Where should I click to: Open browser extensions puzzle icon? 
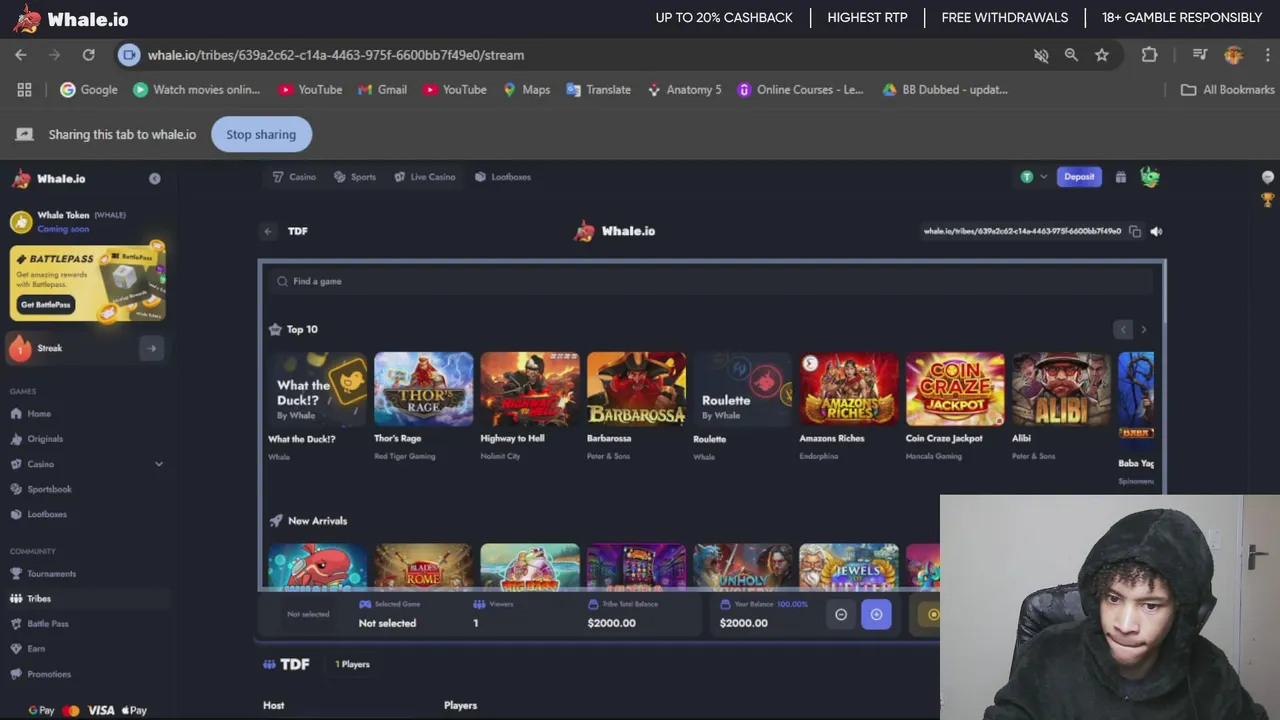click(x=1149, y=55)
